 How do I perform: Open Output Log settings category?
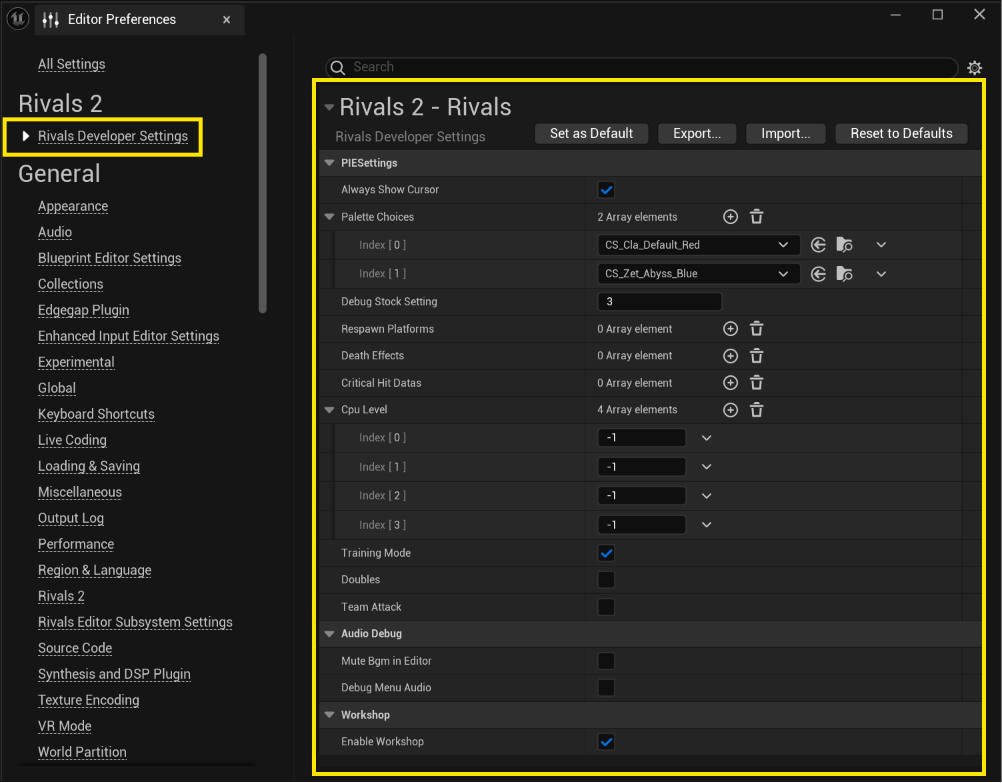[70, 518]
